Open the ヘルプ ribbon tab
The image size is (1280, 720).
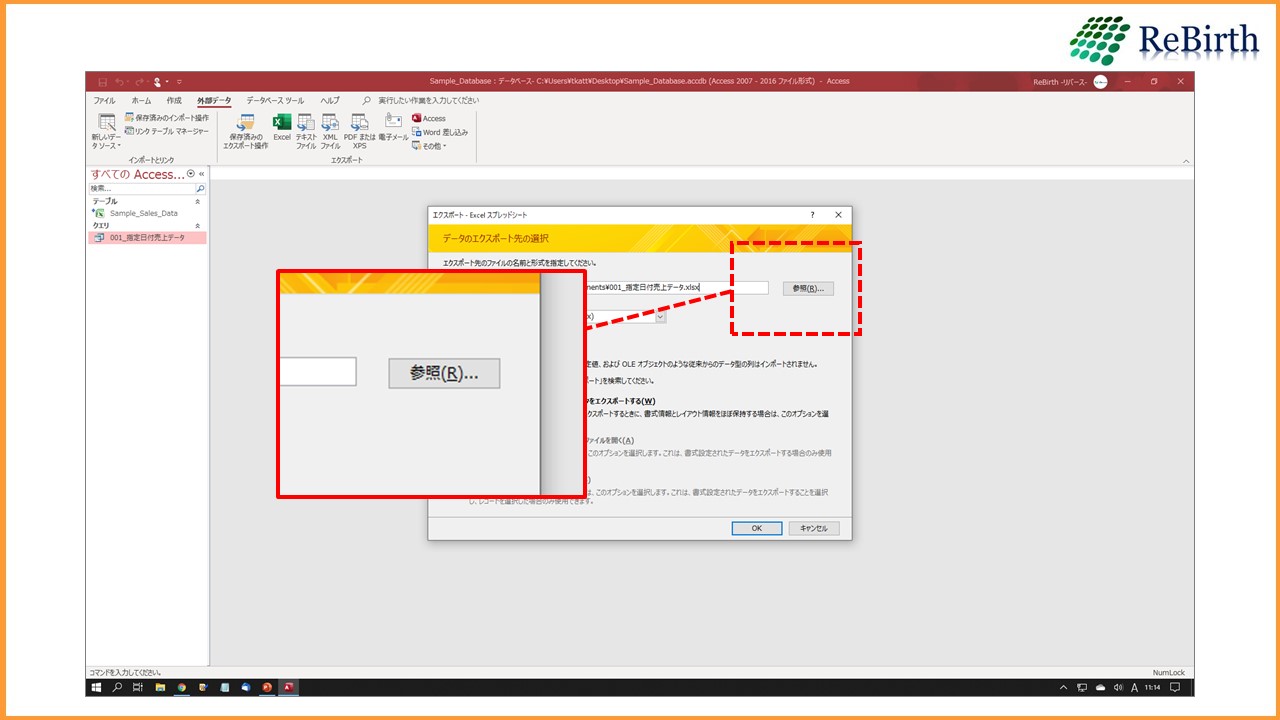click(x=330, y=101)
